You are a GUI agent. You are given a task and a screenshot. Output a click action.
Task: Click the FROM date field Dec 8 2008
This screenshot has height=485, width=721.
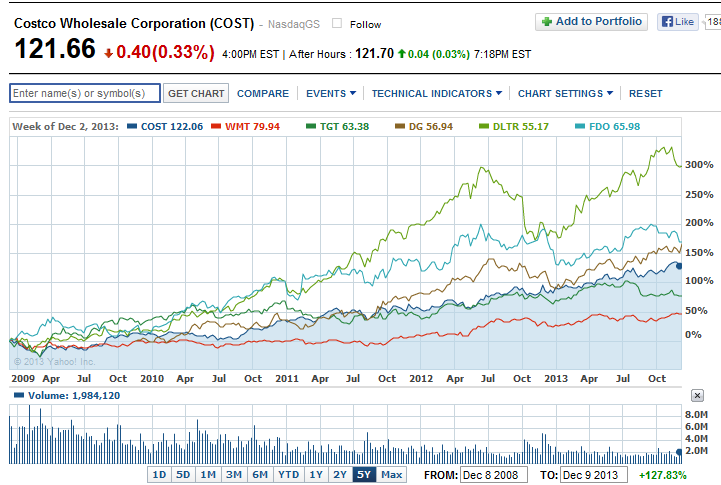point(493,475)
